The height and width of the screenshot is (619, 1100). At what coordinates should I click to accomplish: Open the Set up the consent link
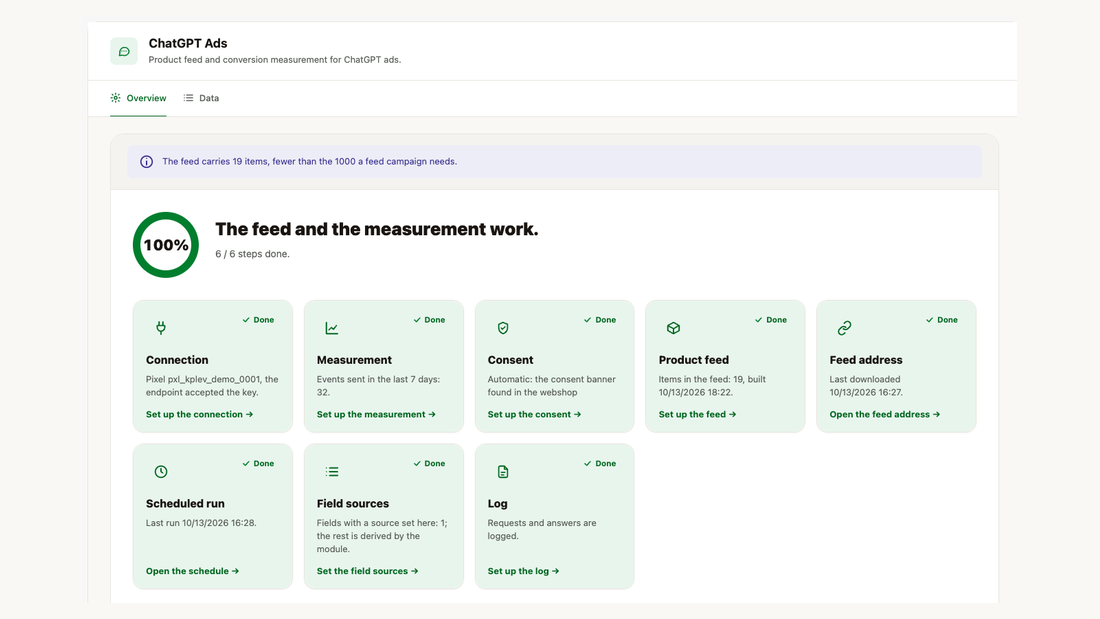coord(535,414)
